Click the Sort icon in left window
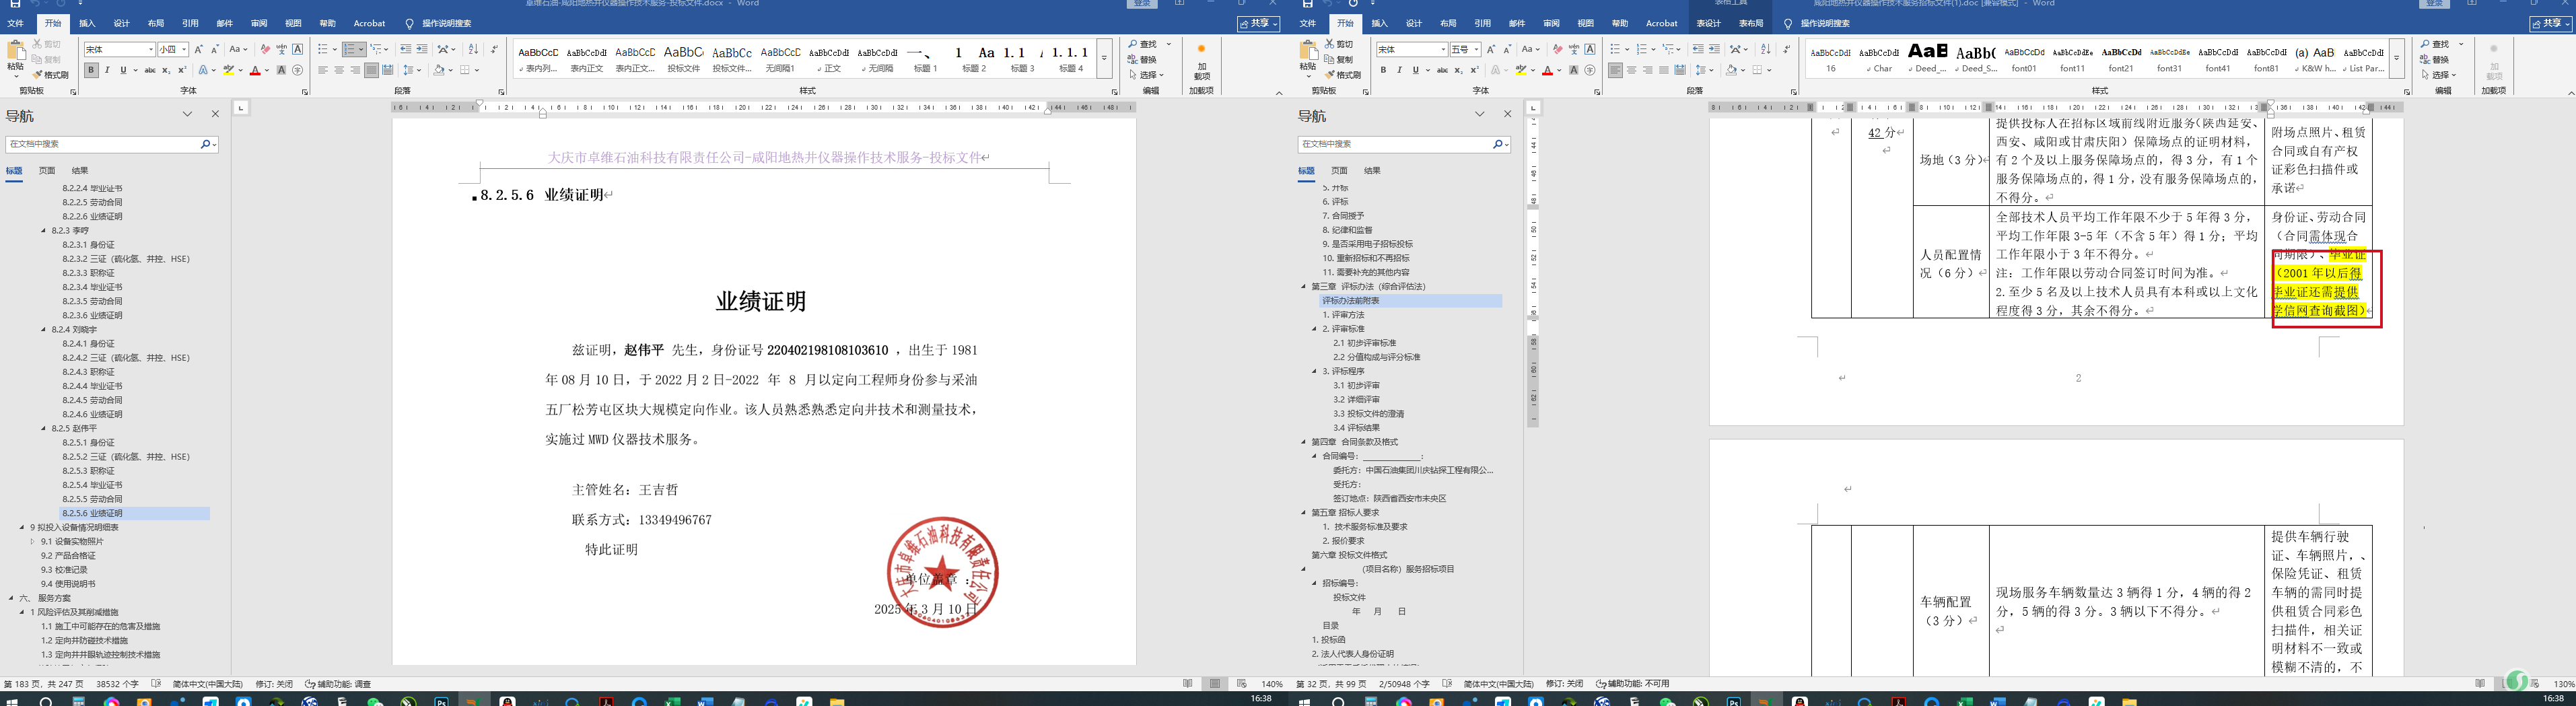The height and width of the screenshot is (706, 2576). [x=473, y=49]
